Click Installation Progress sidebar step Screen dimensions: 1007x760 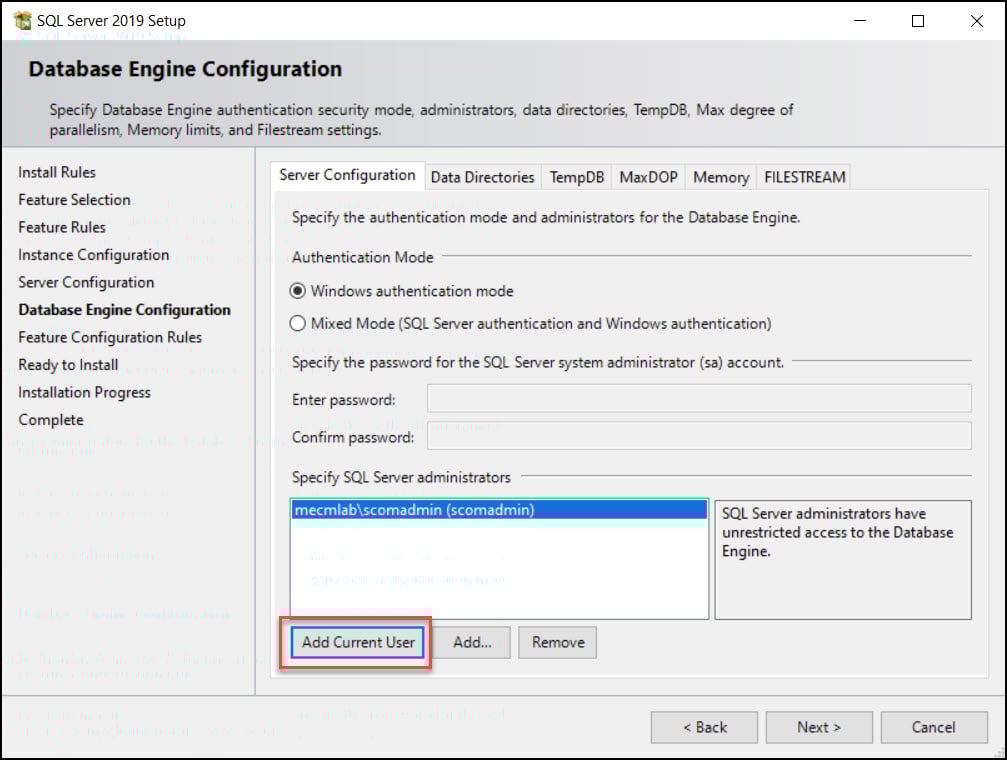pos(84,393)
